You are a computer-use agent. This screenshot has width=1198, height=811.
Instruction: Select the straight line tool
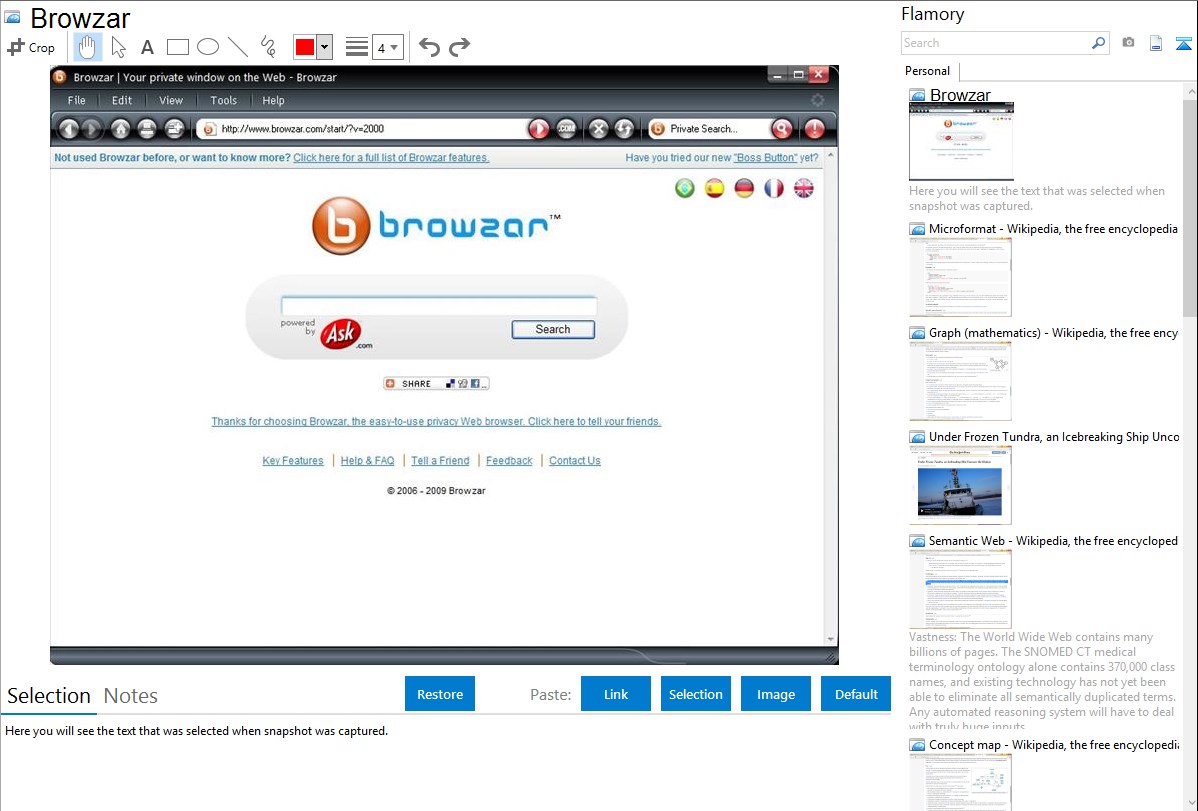click(237, 47)
